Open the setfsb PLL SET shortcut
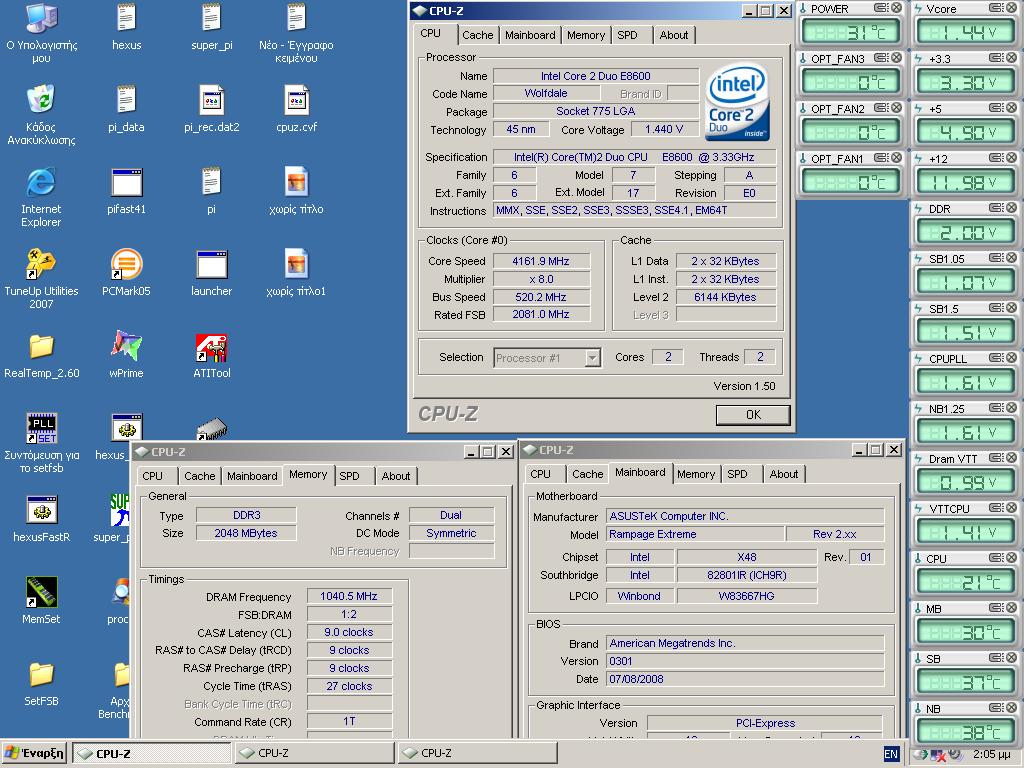This screenshot has width=1024, height=768. 41,428
